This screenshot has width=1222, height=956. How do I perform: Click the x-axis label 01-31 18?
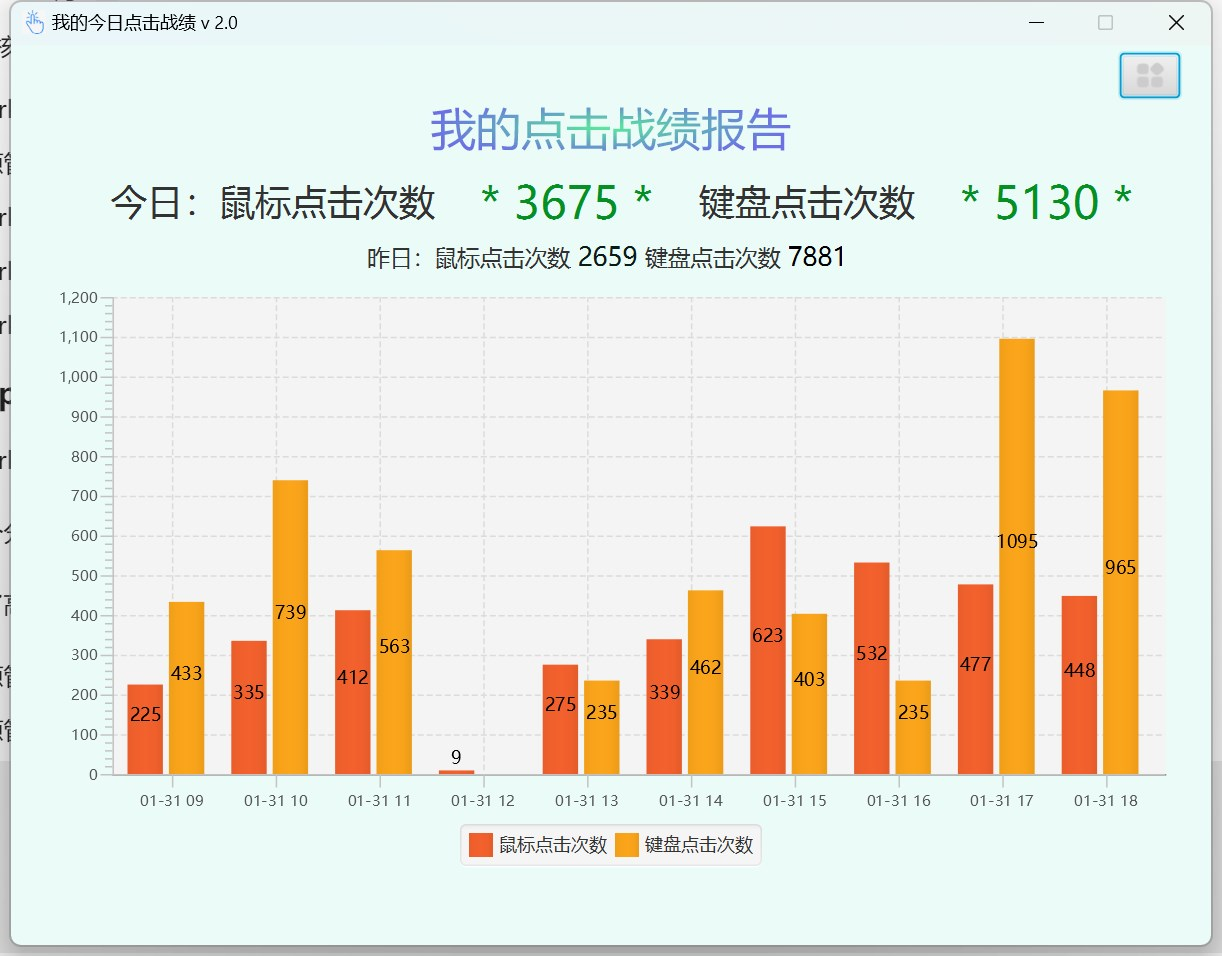click(x=1106, y=800)
